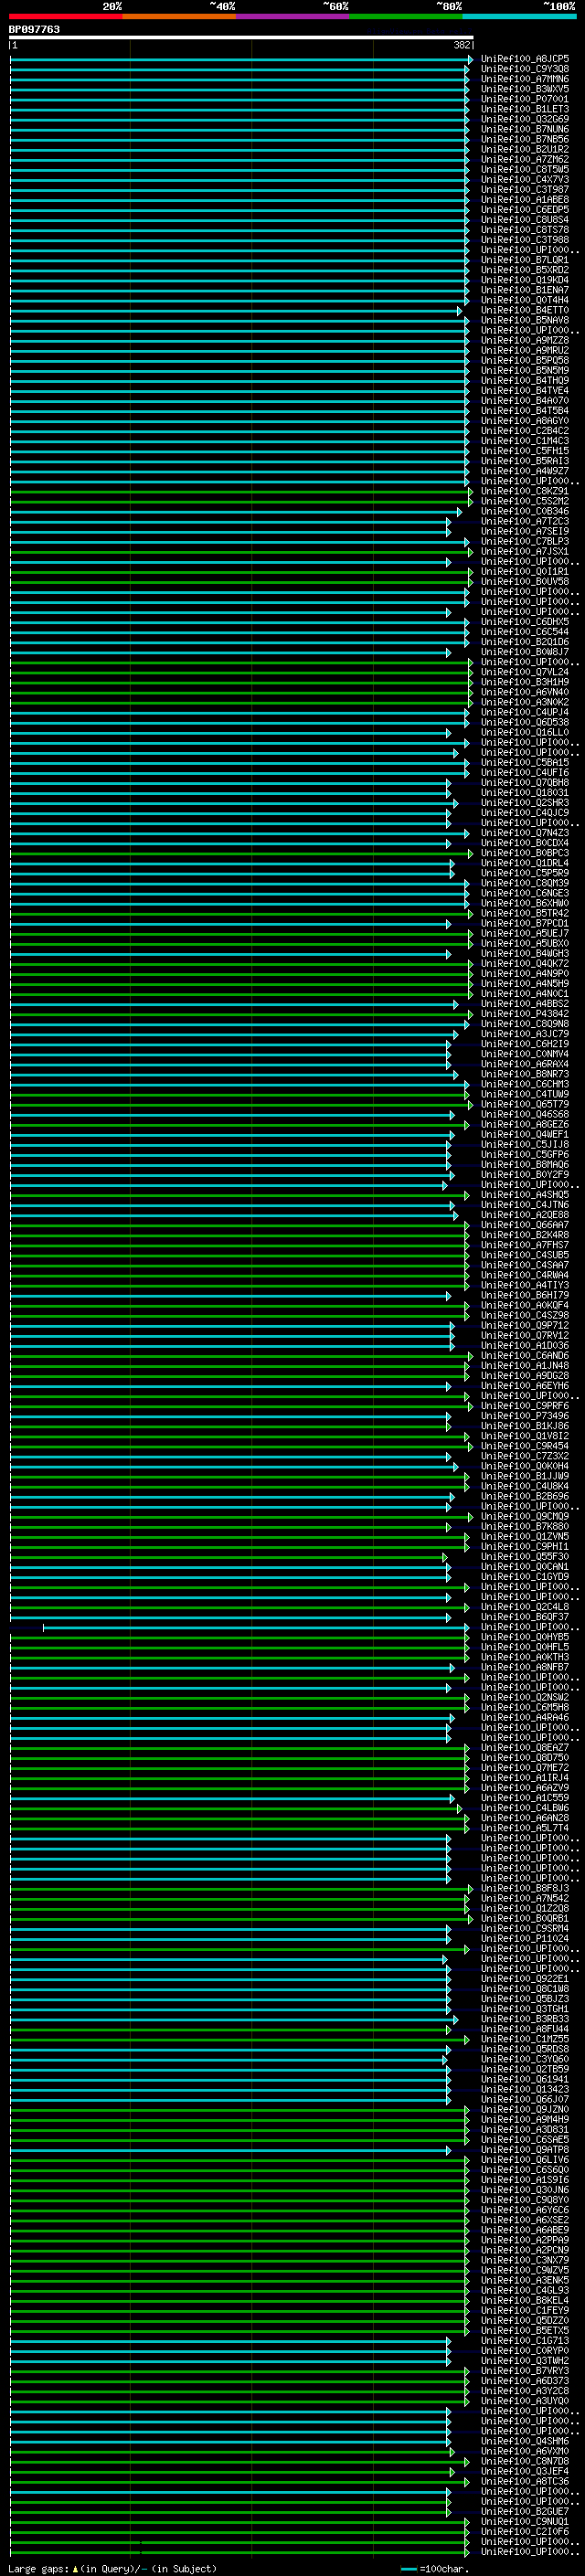
Task: Select the cyan ~100% identity color bar
Action: (519, 16)
